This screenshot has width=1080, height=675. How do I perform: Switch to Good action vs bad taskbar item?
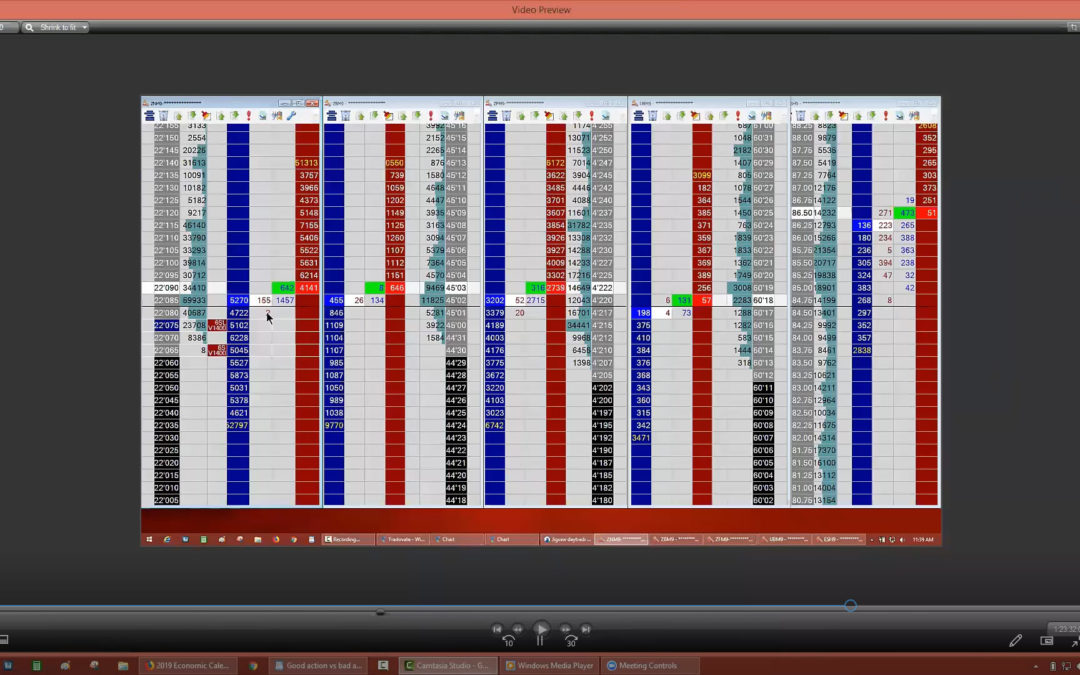click(319, 665)
